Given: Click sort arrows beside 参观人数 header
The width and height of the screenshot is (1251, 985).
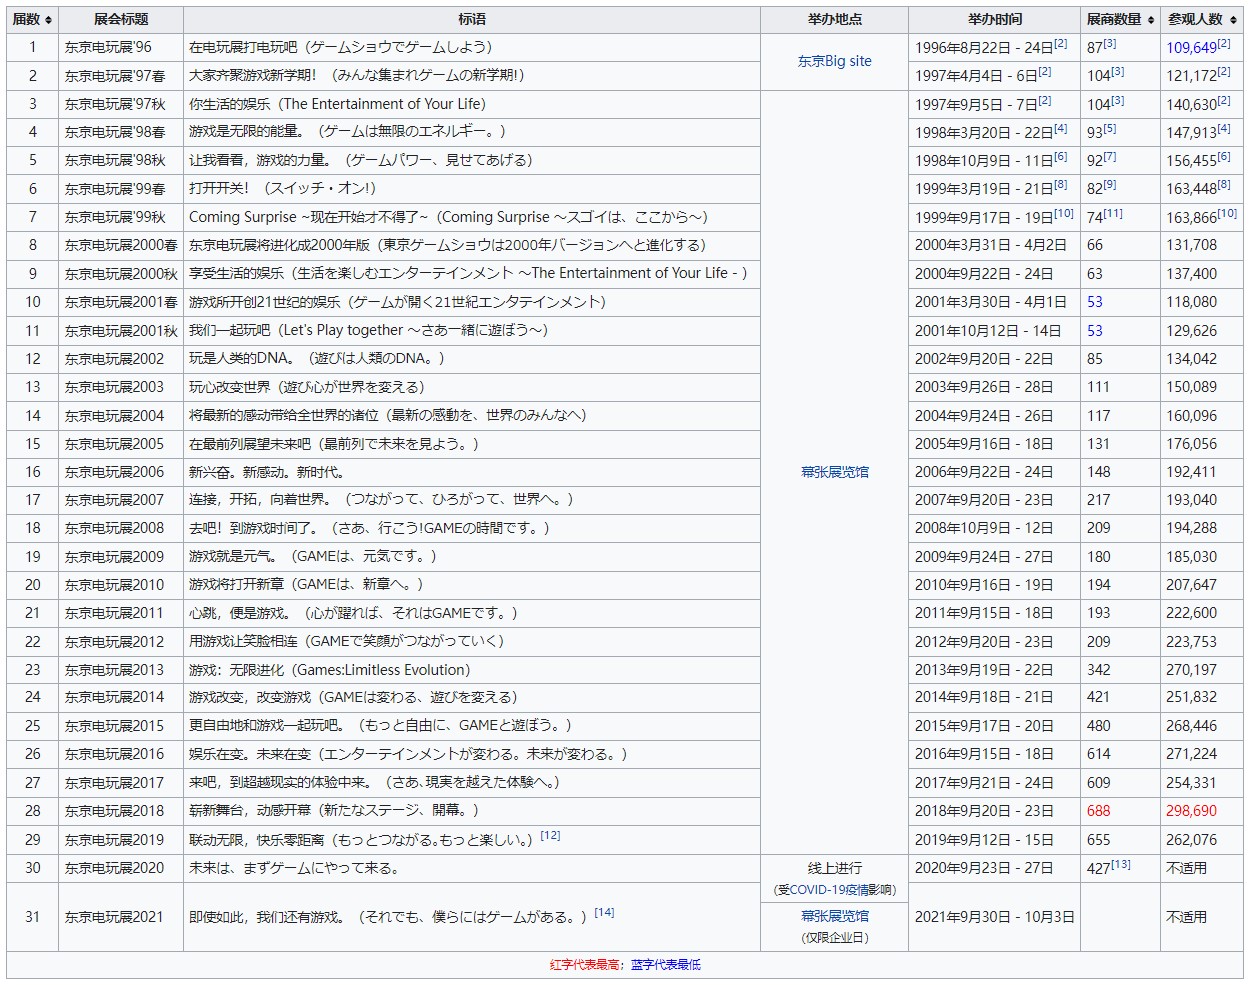Looking at the screenshot, I should 1233,20.
